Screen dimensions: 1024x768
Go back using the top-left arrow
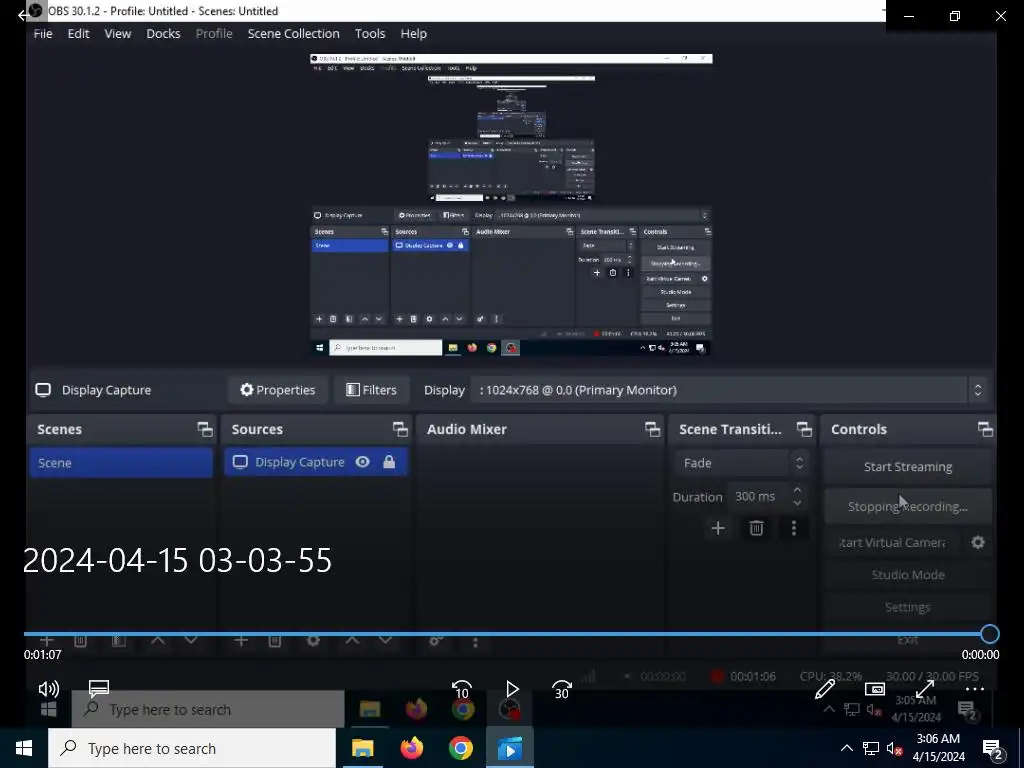(x=22, y=14)
